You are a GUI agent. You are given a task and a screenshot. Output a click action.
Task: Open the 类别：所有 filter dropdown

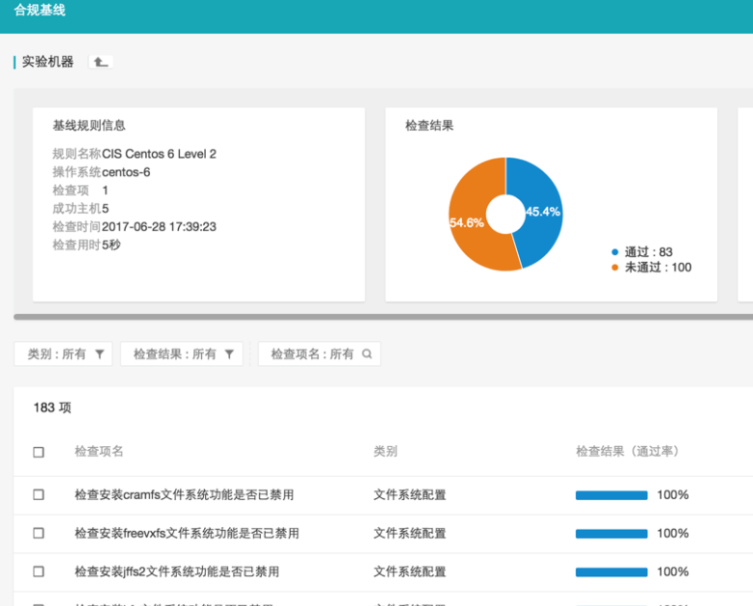click(x=63, y=354)
